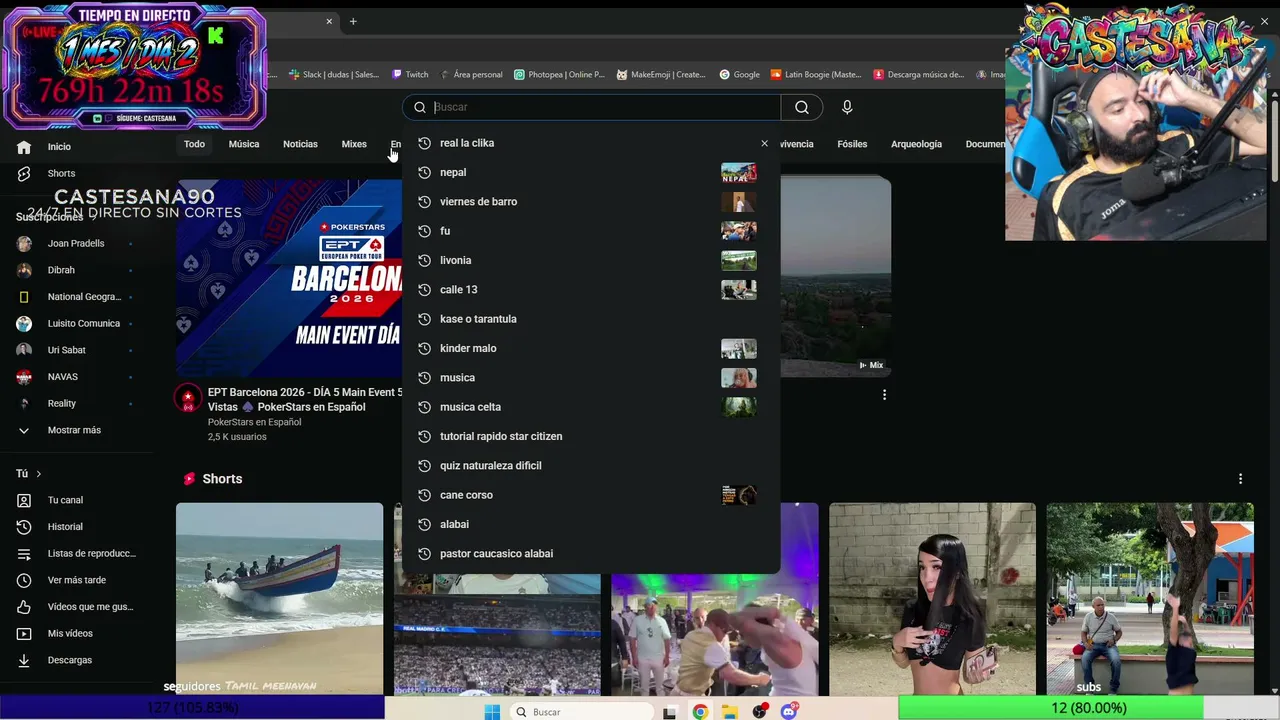Choose the 'musica celta' suggestion
This screenshot has height=720, width=1280.
point(591,407)
